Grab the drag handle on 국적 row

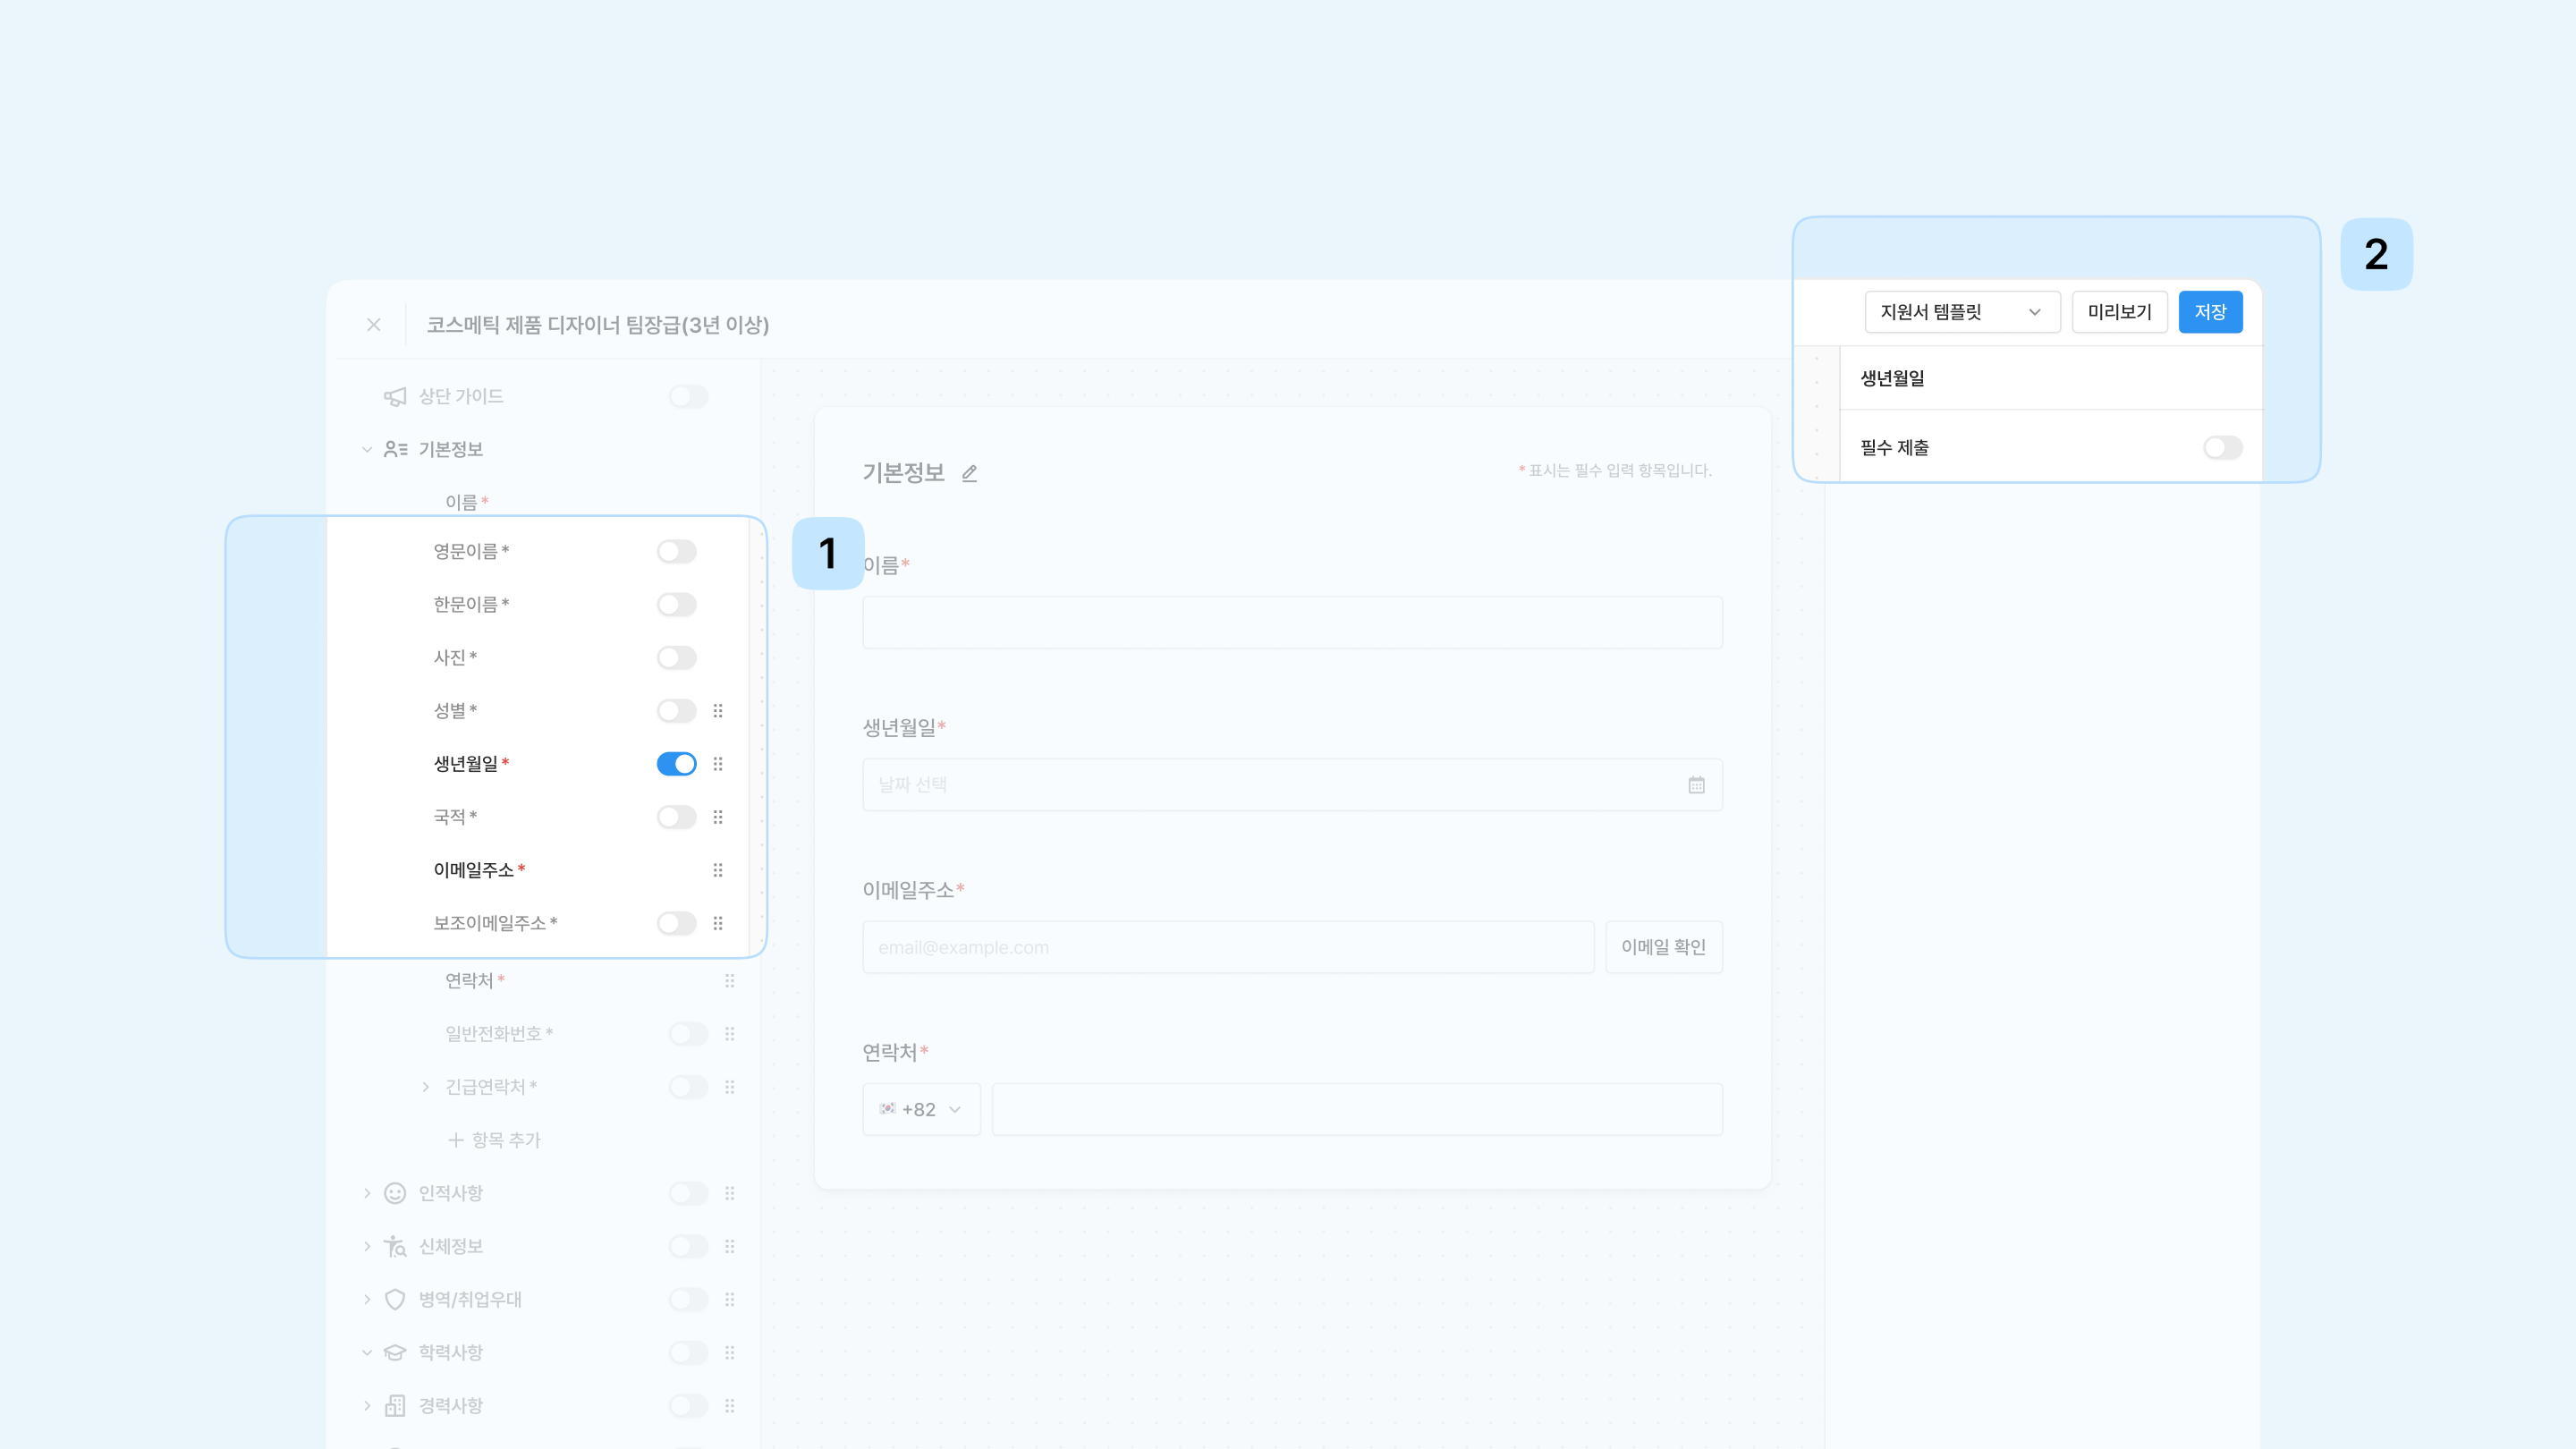tap(718, 817)
